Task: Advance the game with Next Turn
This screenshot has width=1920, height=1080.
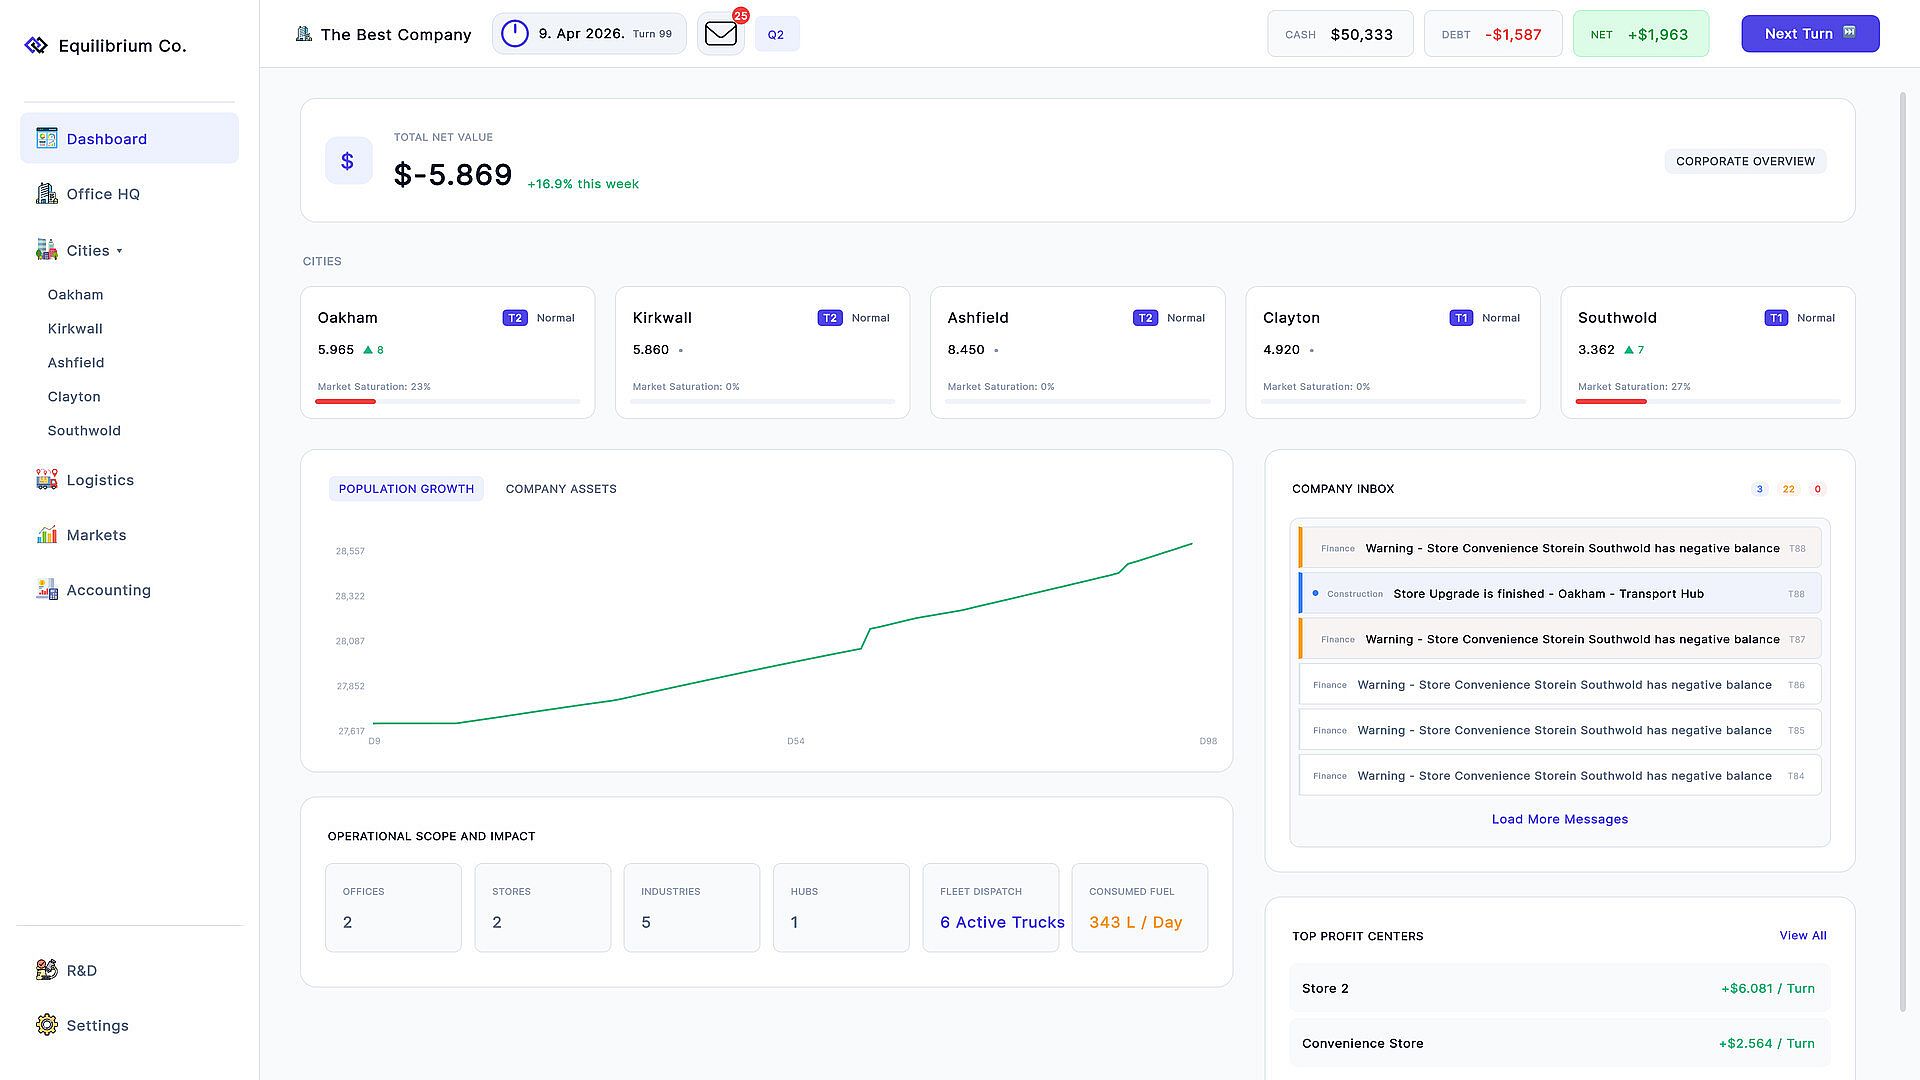Action: pyautogui.click(x=1810, y=34)
